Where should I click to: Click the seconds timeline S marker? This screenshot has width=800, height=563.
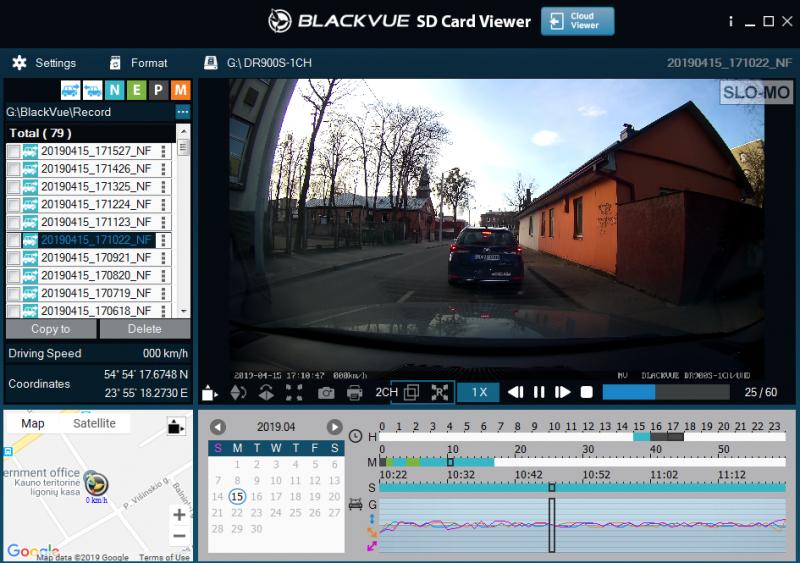(x=552, y=488)
